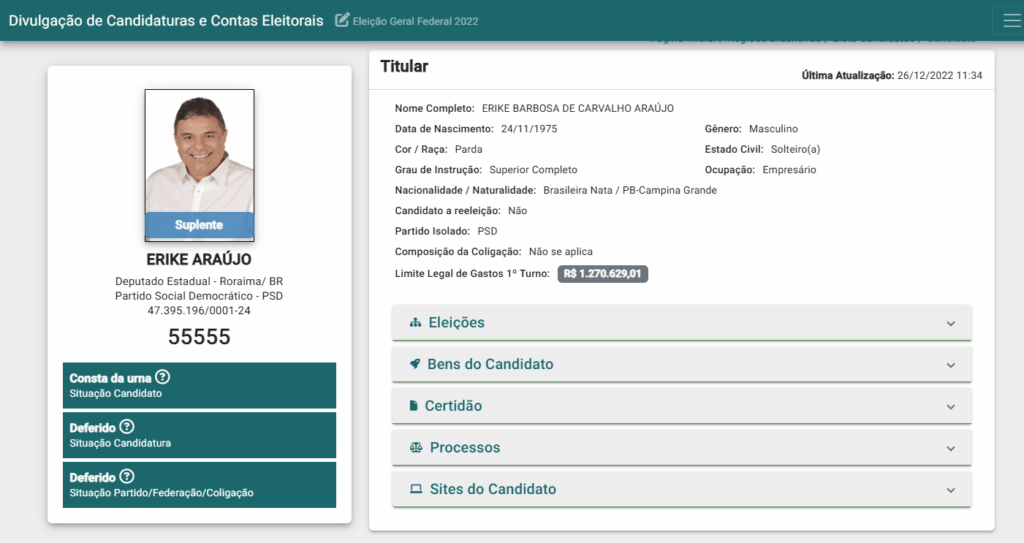Click the Consta da urna status panel

(x=199, y=385)
